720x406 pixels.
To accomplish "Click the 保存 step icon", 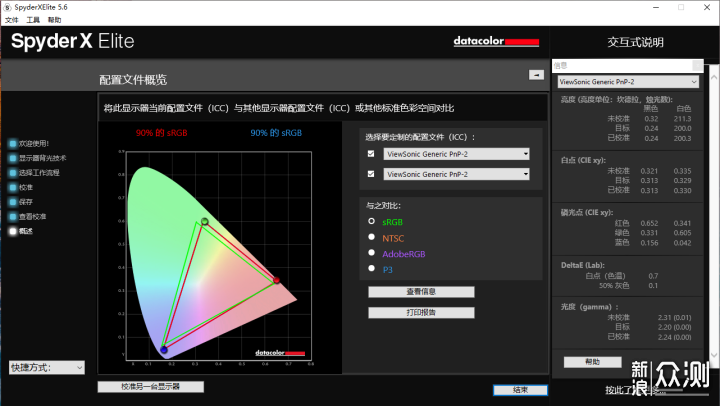I will click(x=13, y=202).
